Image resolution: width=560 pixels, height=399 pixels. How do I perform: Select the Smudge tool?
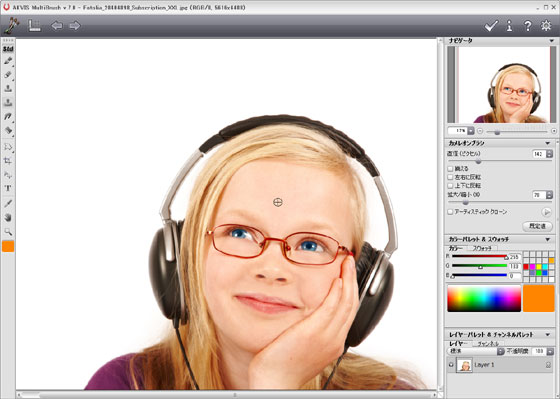click(x=8, y=116)
